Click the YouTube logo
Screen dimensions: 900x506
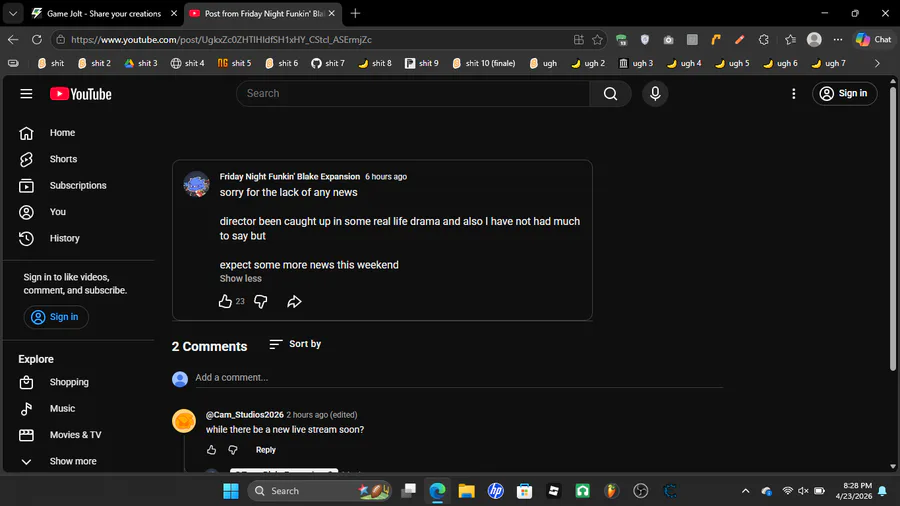[80, 94]
